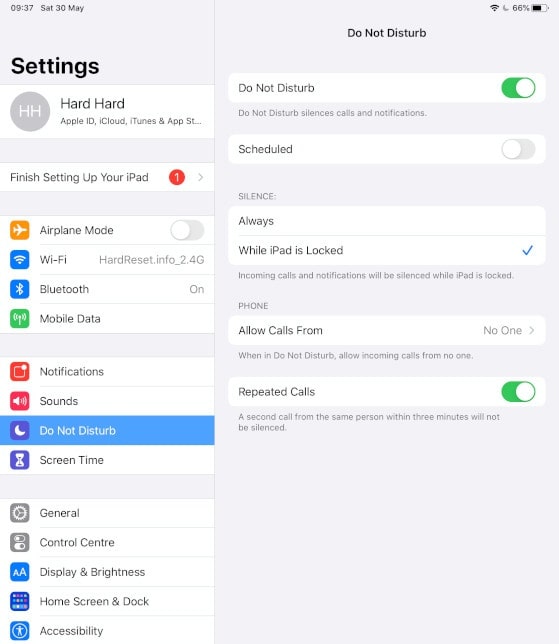The width and height of the screenshot is (559, 644).
Task: Open Mobile Data via green antenna icon
Action: click(20, 319)
